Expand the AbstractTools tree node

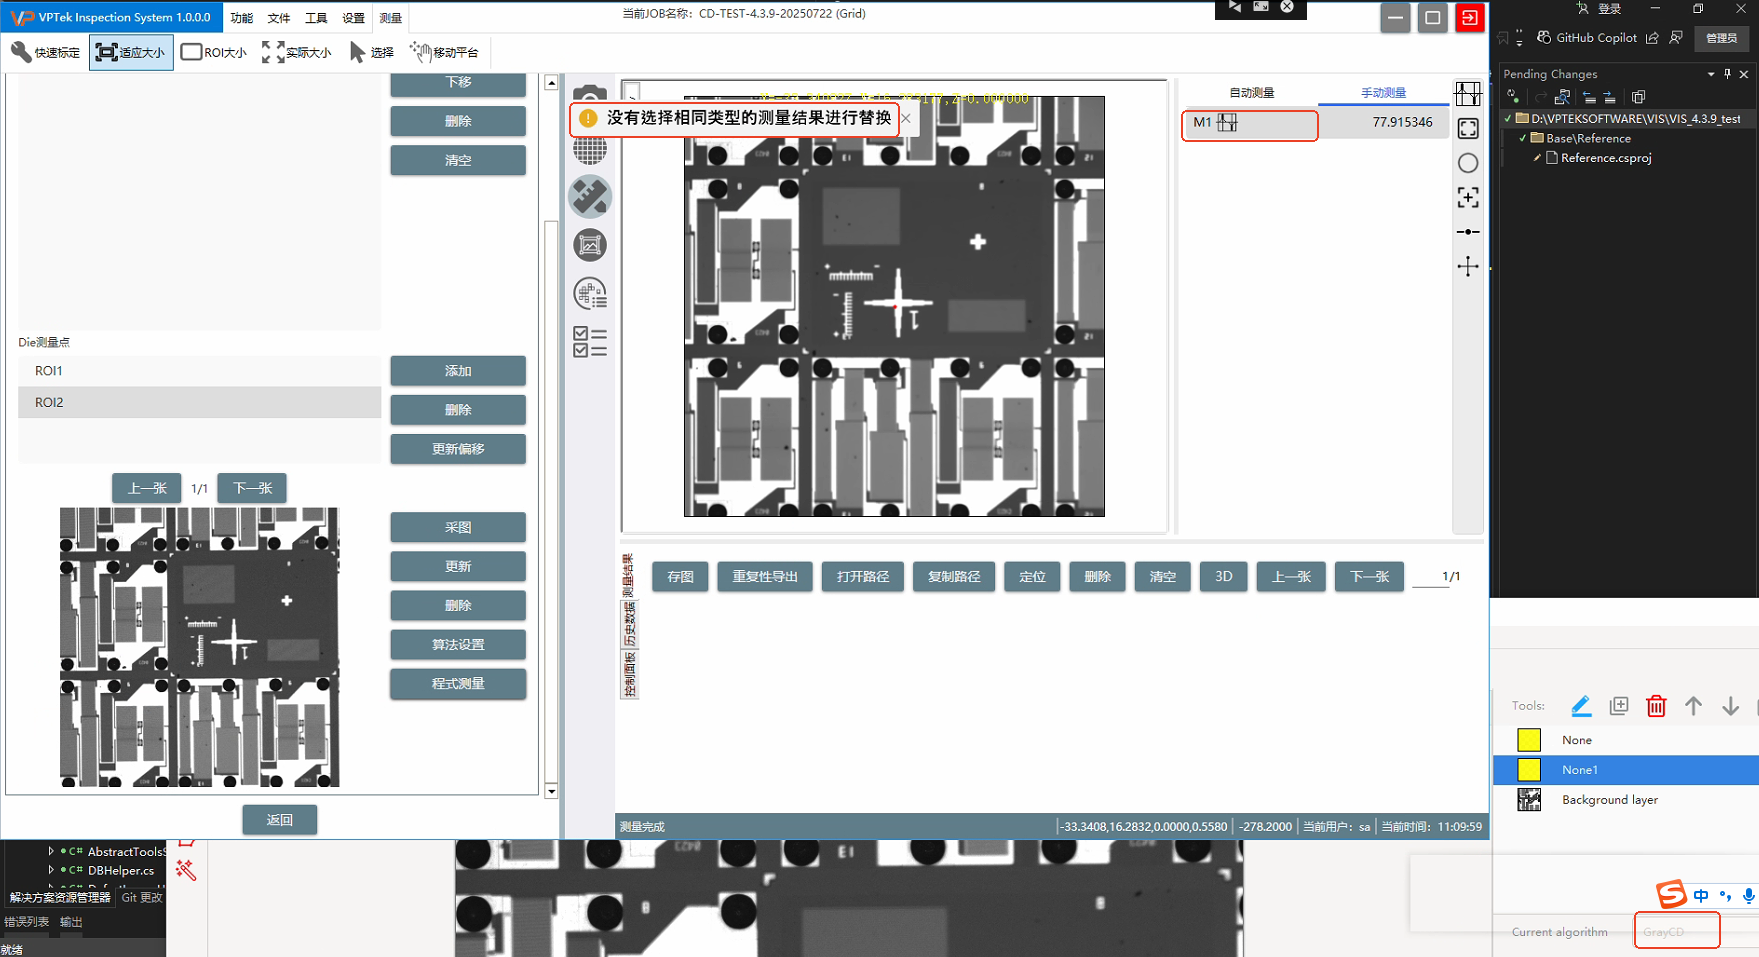[51, 852]
